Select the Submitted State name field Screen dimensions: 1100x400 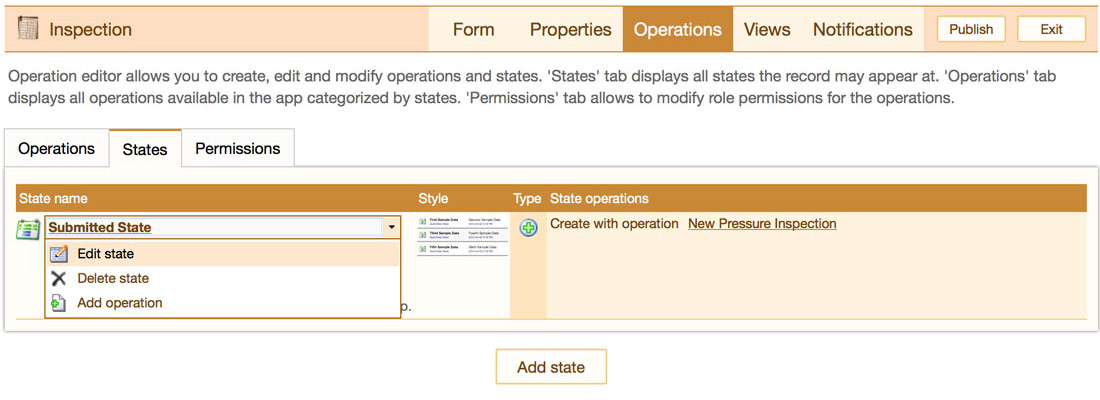pos(210,228)
